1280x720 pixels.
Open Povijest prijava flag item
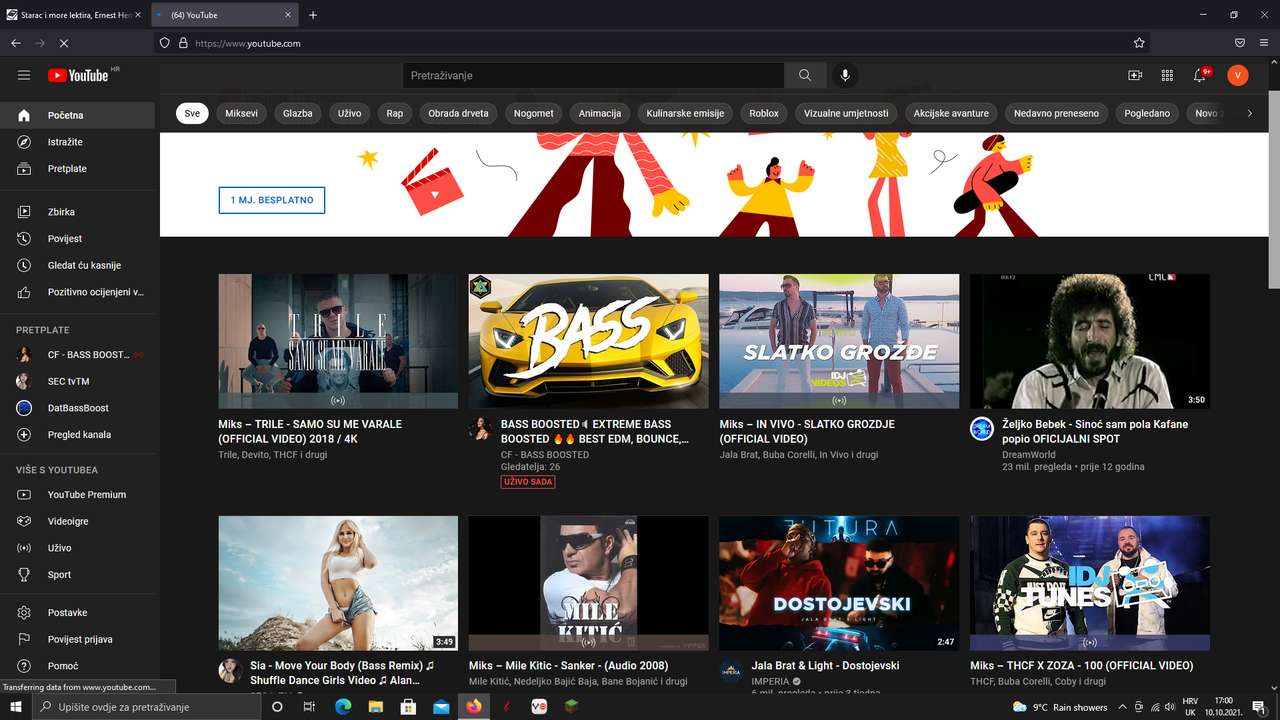[x=79, y=639]
